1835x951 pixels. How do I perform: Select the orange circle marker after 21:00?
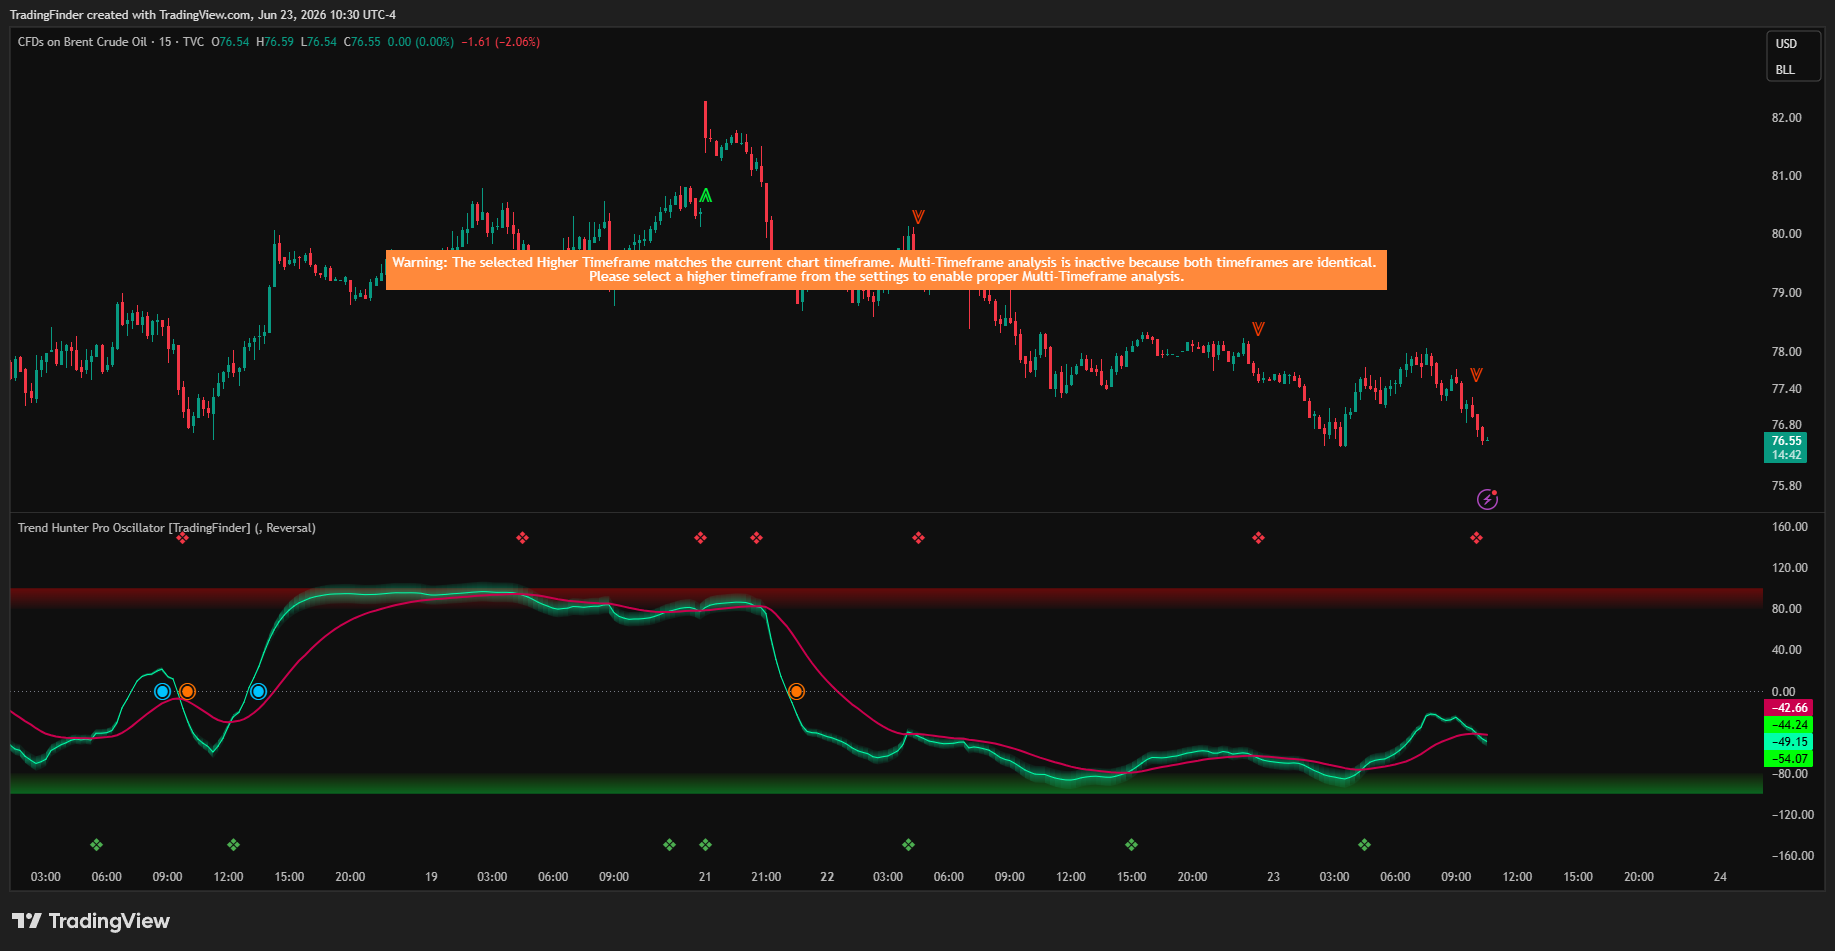click(796, 691)
